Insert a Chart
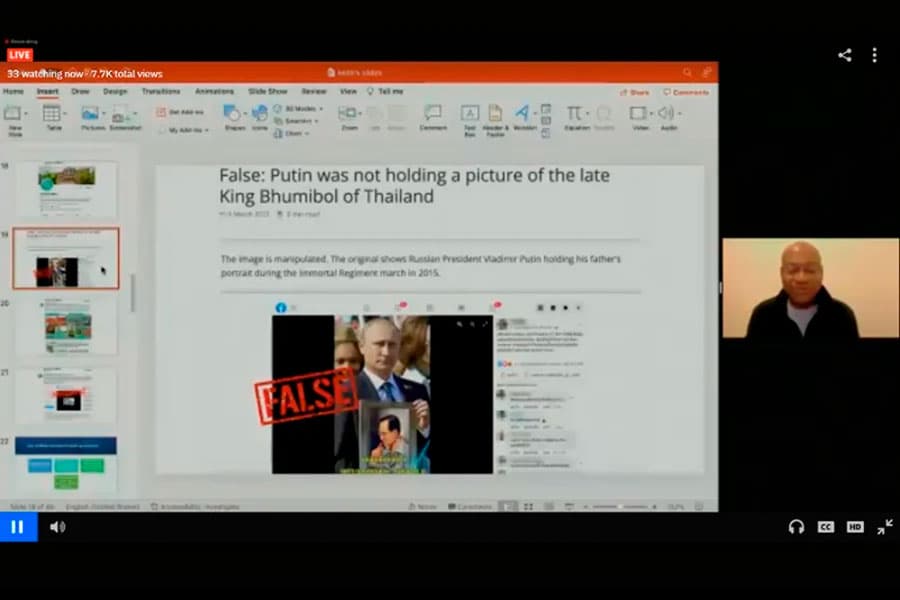900x600 pixels. point(292,133)
